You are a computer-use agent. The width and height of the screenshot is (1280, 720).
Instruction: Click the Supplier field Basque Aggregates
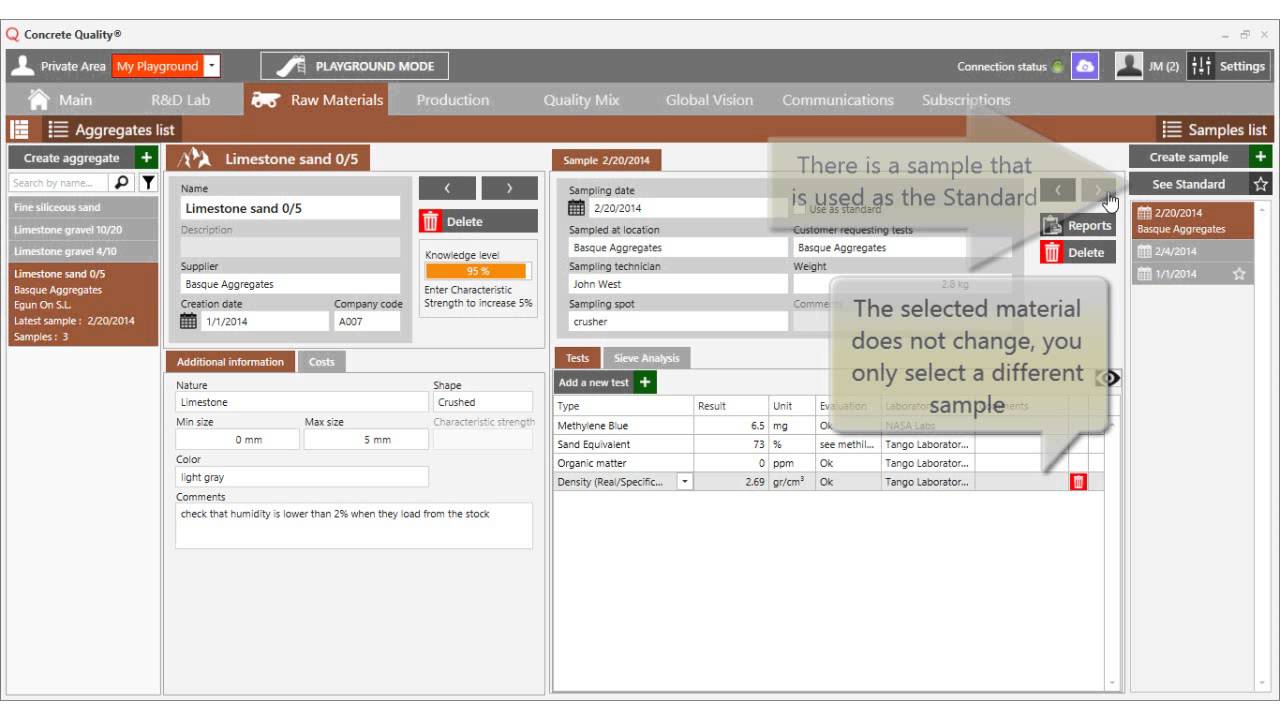290,284
